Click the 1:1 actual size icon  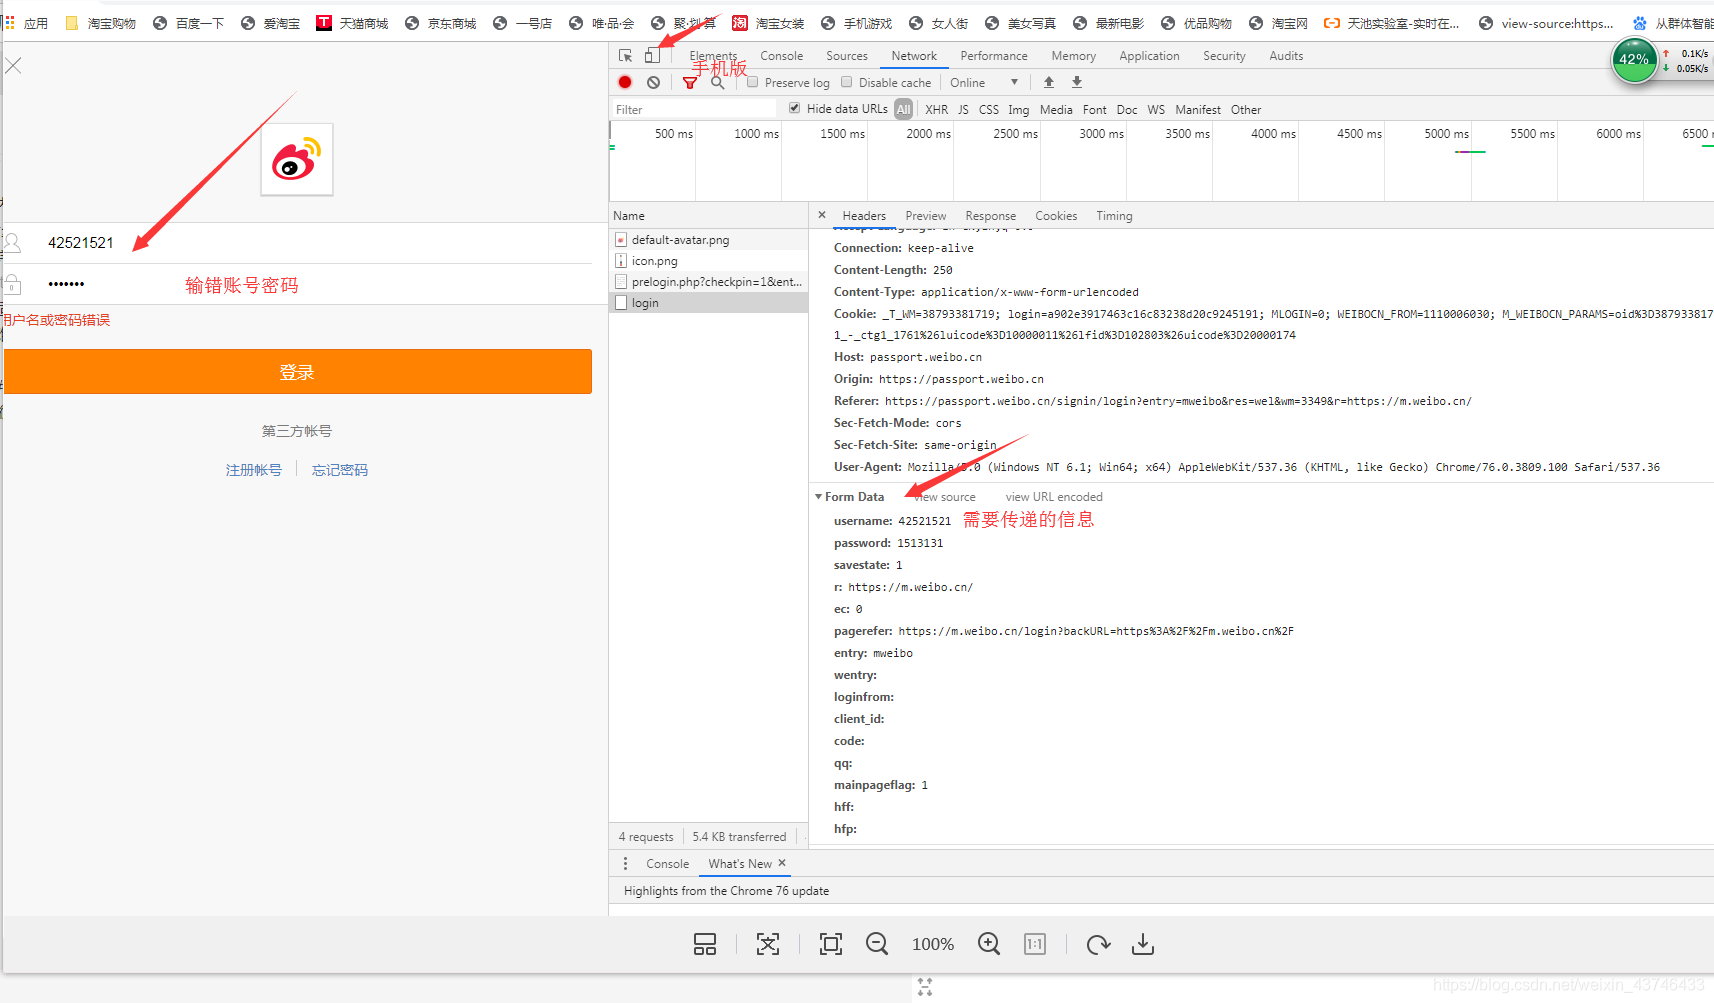(x=1035, y=944)
